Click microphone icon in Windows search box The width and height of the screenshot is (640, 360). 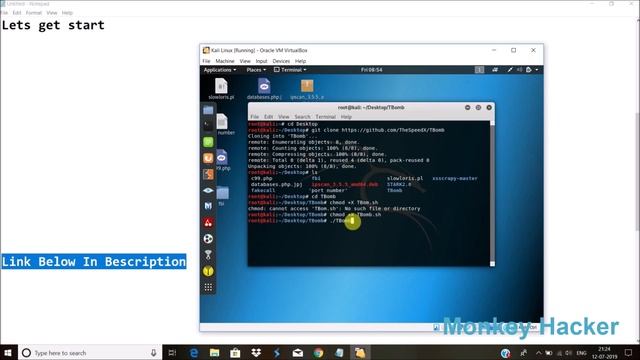tap(153, 353)
